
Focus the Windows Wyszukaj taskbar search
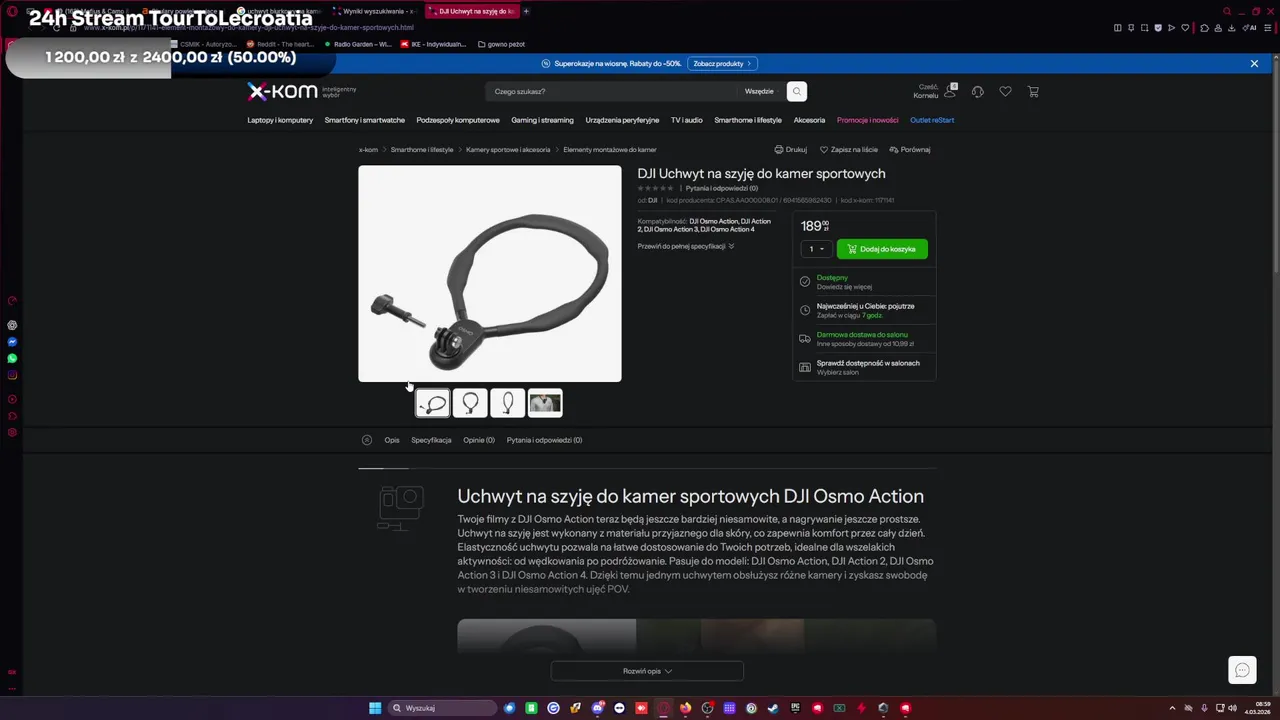click(x=443, y=708)
